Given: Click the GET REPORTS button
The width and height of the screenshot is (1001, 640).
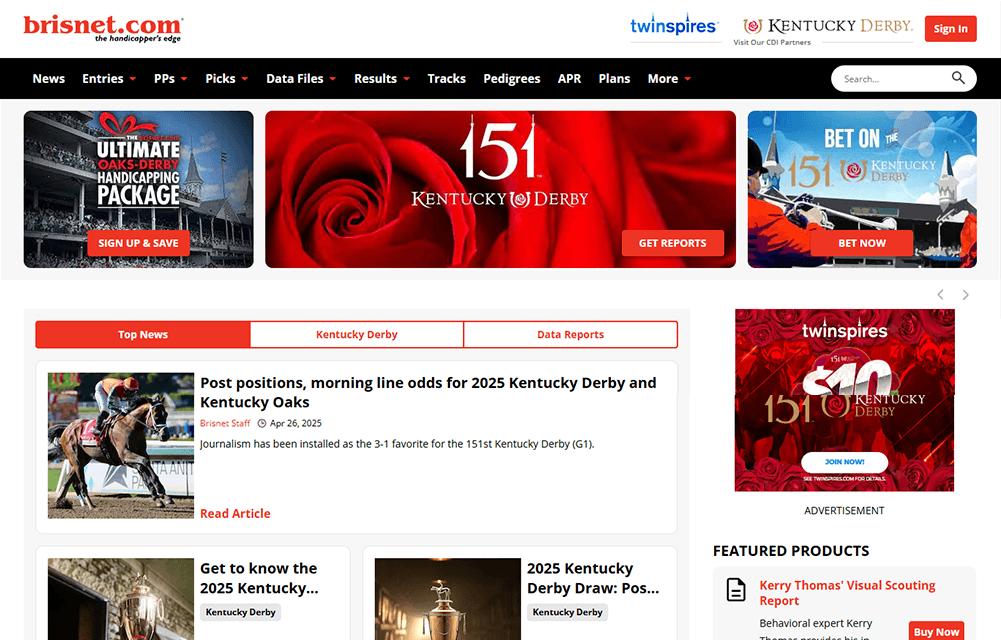Looking at the screenshot, I should pyautogui.click(x=673, y=243).
